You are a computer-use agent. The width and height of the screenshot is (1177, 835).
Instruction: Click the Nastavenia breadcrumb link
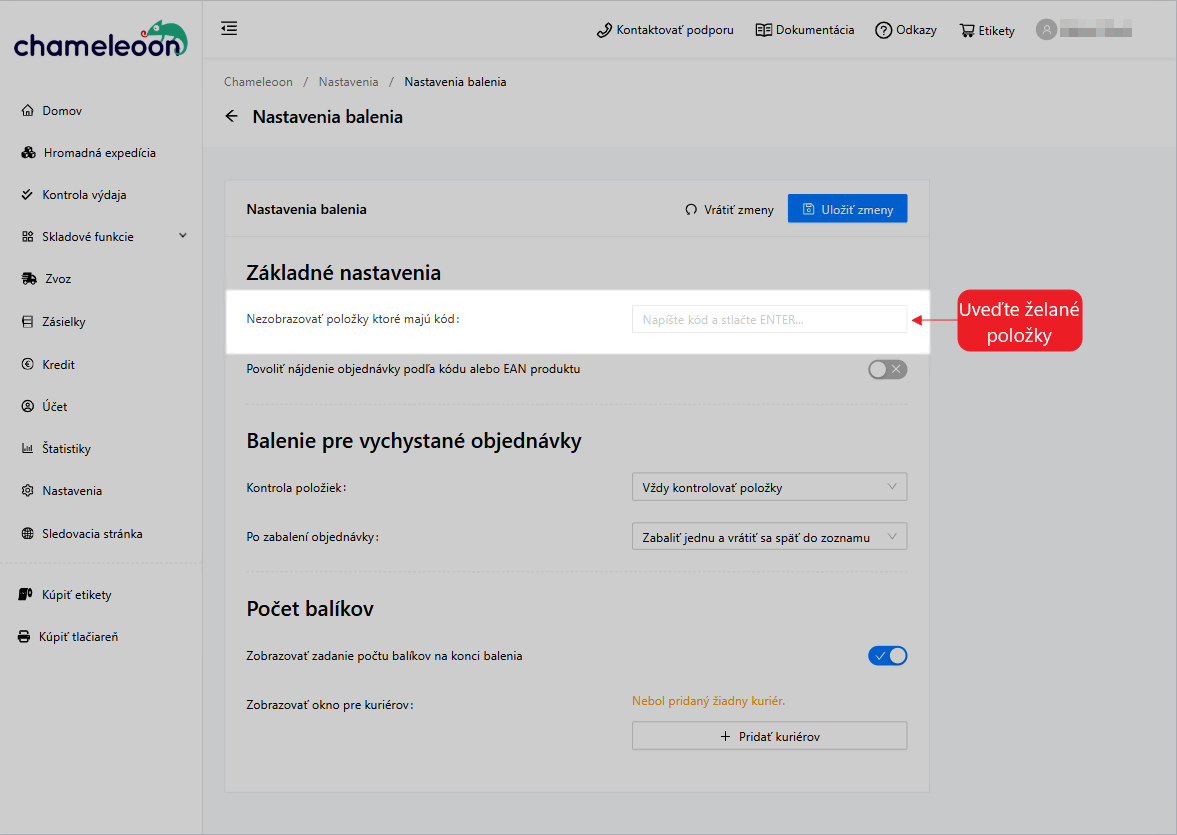(348, 82)
